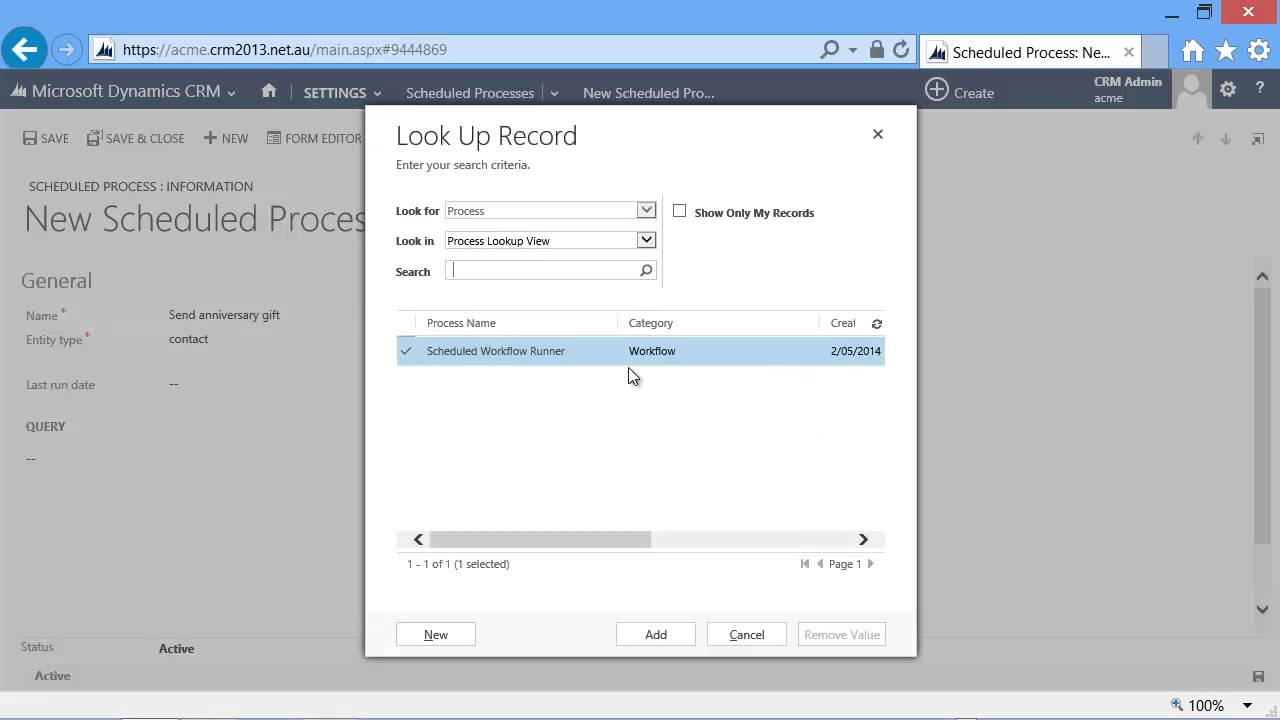The width and height of the screenshot is (1280, 720).
Task: Open browser Tools gear icon
Action: point(1258,51)
